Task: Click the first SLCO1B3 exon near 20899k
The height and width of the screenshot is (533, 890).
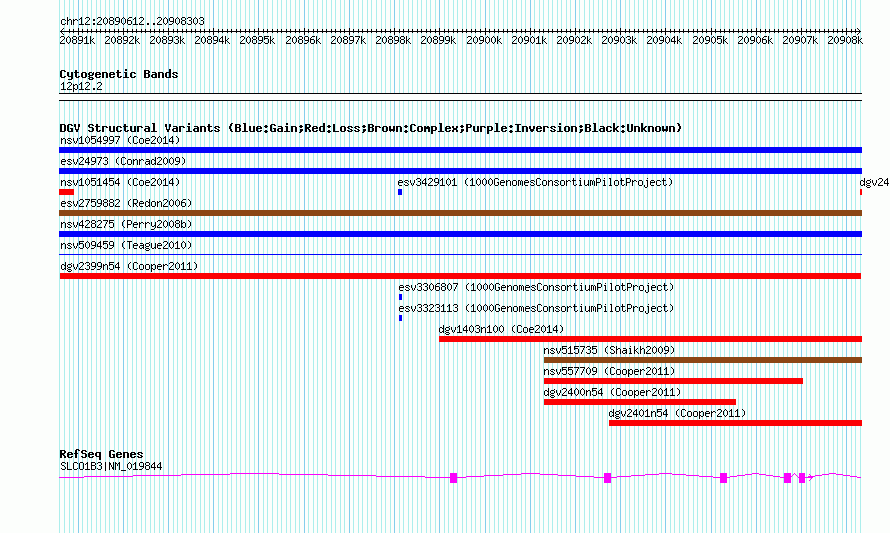Action: (x=454, y=478)
